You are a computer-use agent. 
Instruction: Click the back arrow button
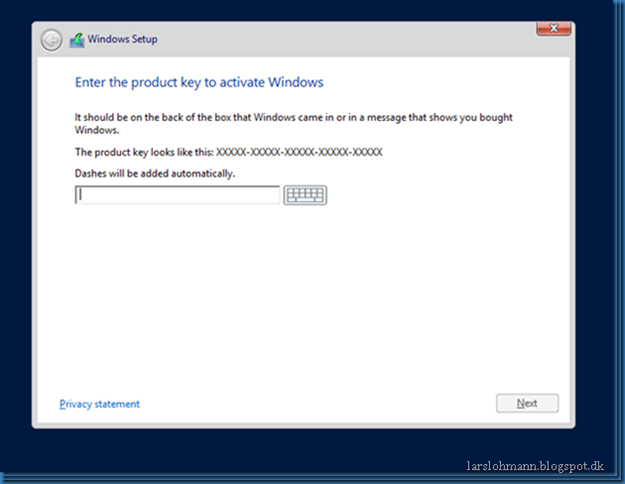tap(51, 40)
